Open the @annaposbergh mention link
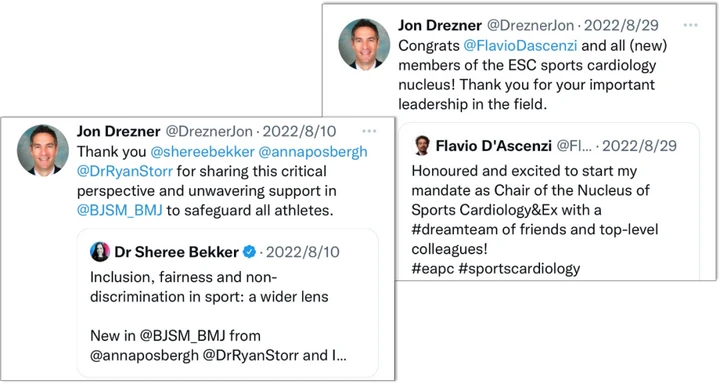720x383 pixels. click(x=313, y=152)
